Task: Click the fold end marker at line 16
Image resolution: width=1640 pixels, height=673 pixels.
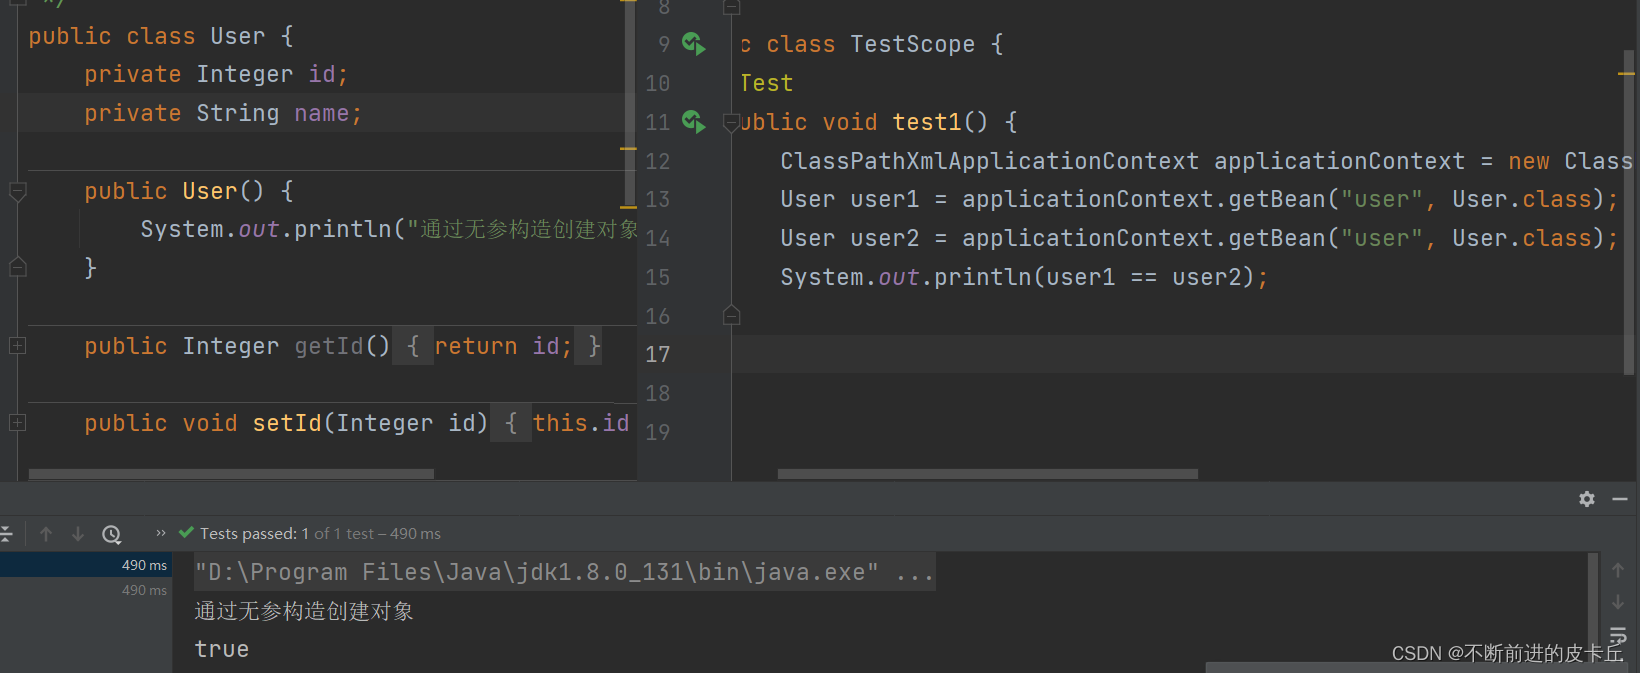Action: click(731, 316)
